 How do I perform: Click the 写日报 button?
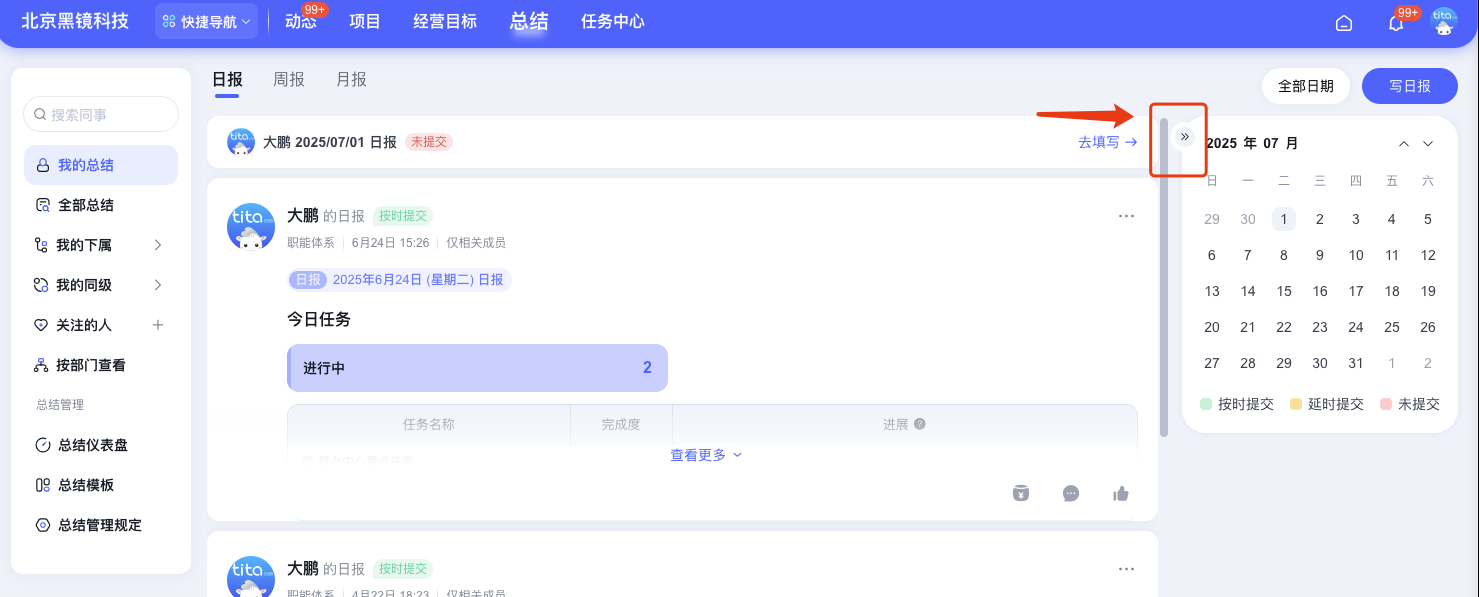(x=1409, y=86)
